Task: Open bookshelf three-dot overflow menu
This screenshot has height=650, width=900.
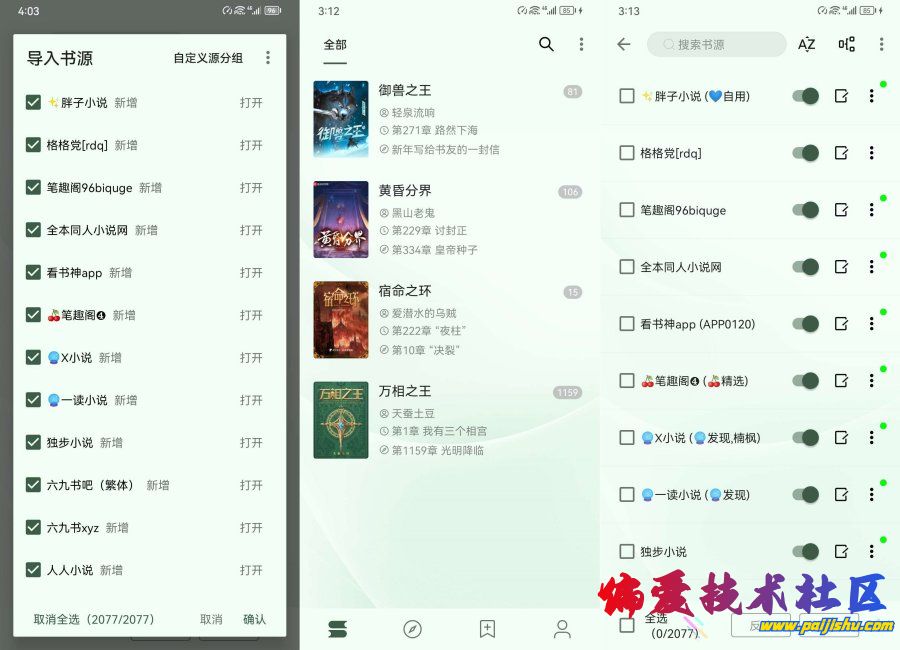Action: pyautogui.click(x=581, y=44)
